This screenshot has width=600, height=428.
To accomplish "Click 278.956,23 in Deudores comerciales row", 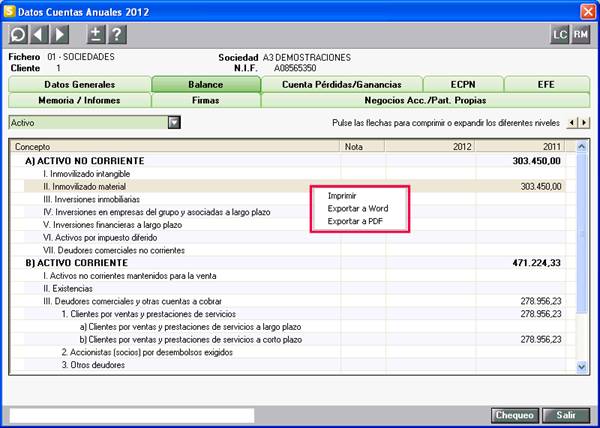I will pyautogui.click(x=541, y=301).
